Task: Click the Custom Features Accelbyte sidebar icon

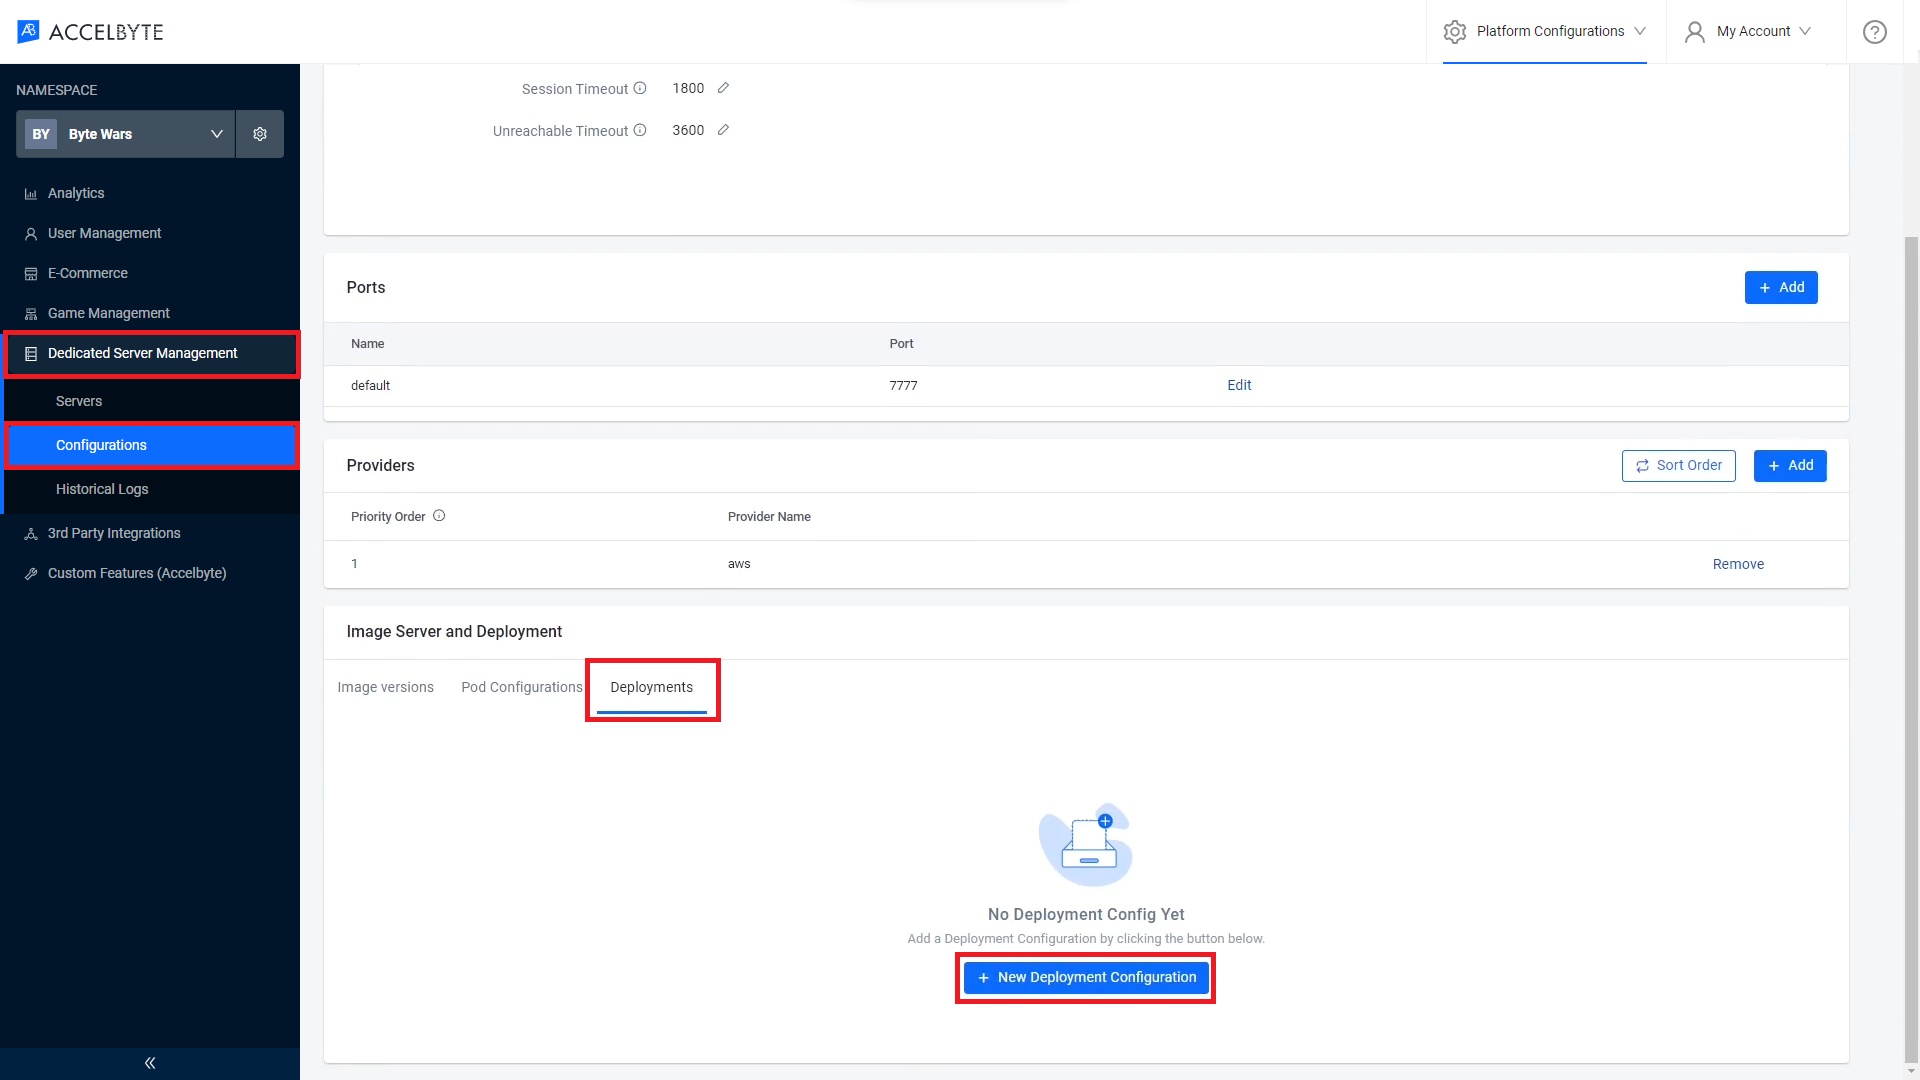Action: pyautogui.click(x=32, y=572)
